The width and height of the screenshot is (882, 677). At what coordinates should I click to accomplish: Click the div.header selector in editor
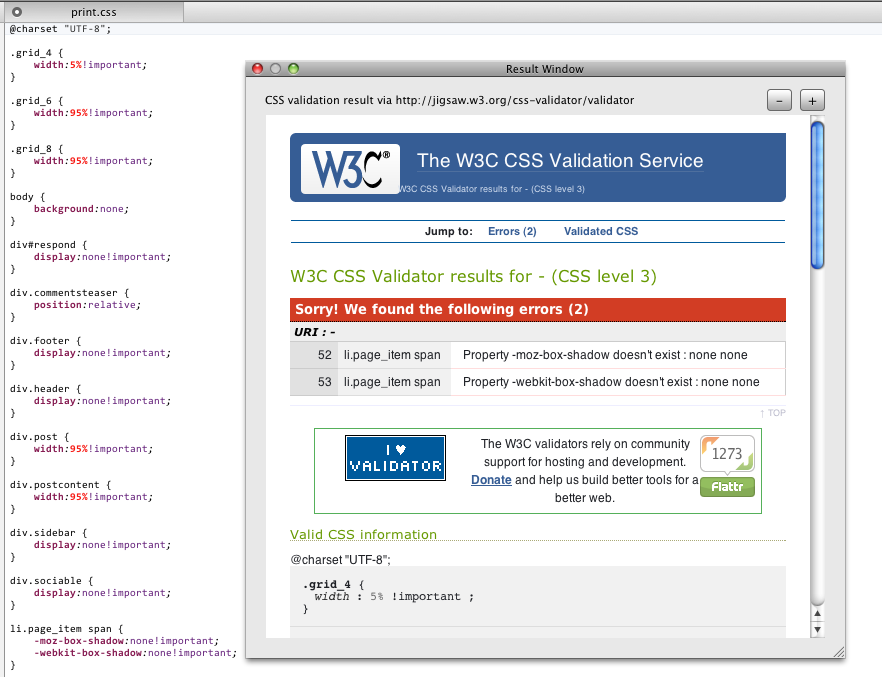46,389
